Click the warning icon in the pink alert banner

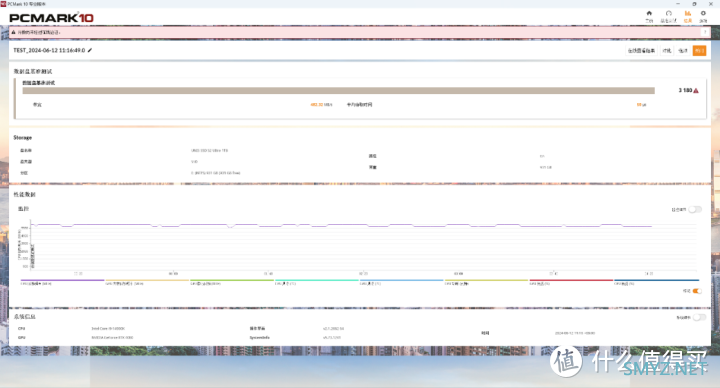[13, 33]
